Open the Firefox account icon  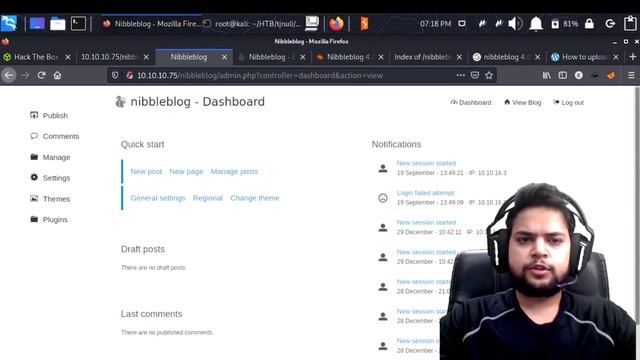578,76
